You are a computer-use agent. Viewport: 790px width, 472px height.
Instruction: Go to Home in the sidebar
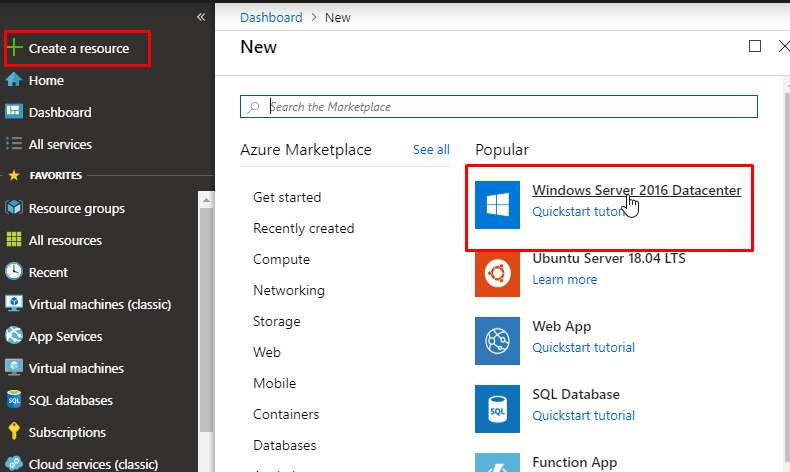point(46,80)
